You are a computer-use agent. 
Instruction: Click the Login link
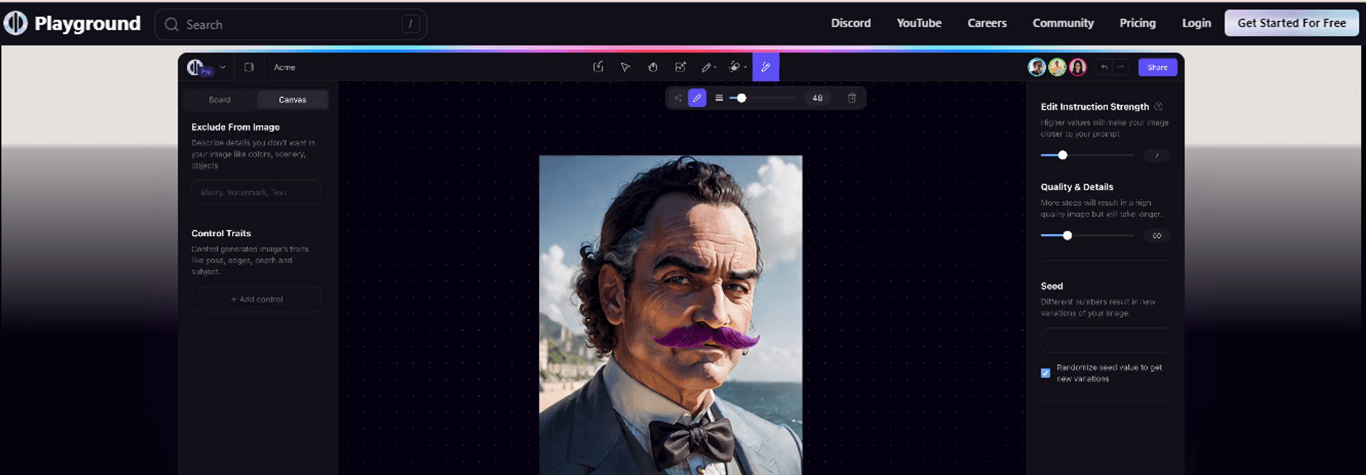(x=1196, y=23)
